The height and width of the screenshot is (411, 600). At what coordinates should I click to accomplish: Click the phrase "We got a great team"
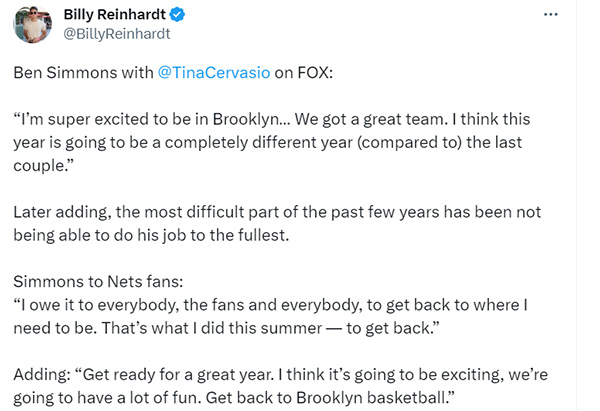(370, 119)
